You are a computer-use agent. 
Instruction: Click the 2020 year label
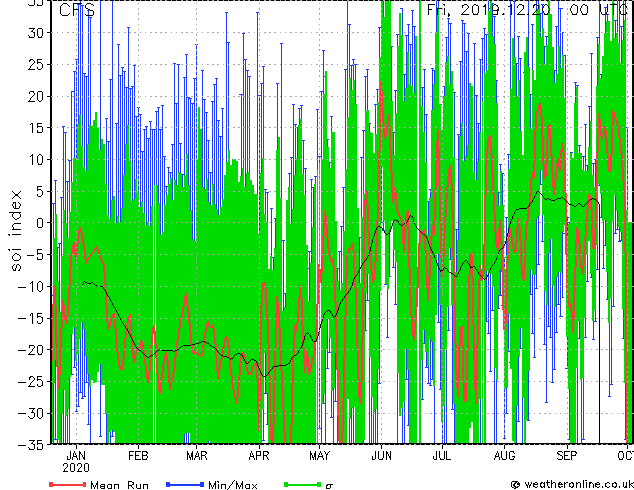click(76, 468)
